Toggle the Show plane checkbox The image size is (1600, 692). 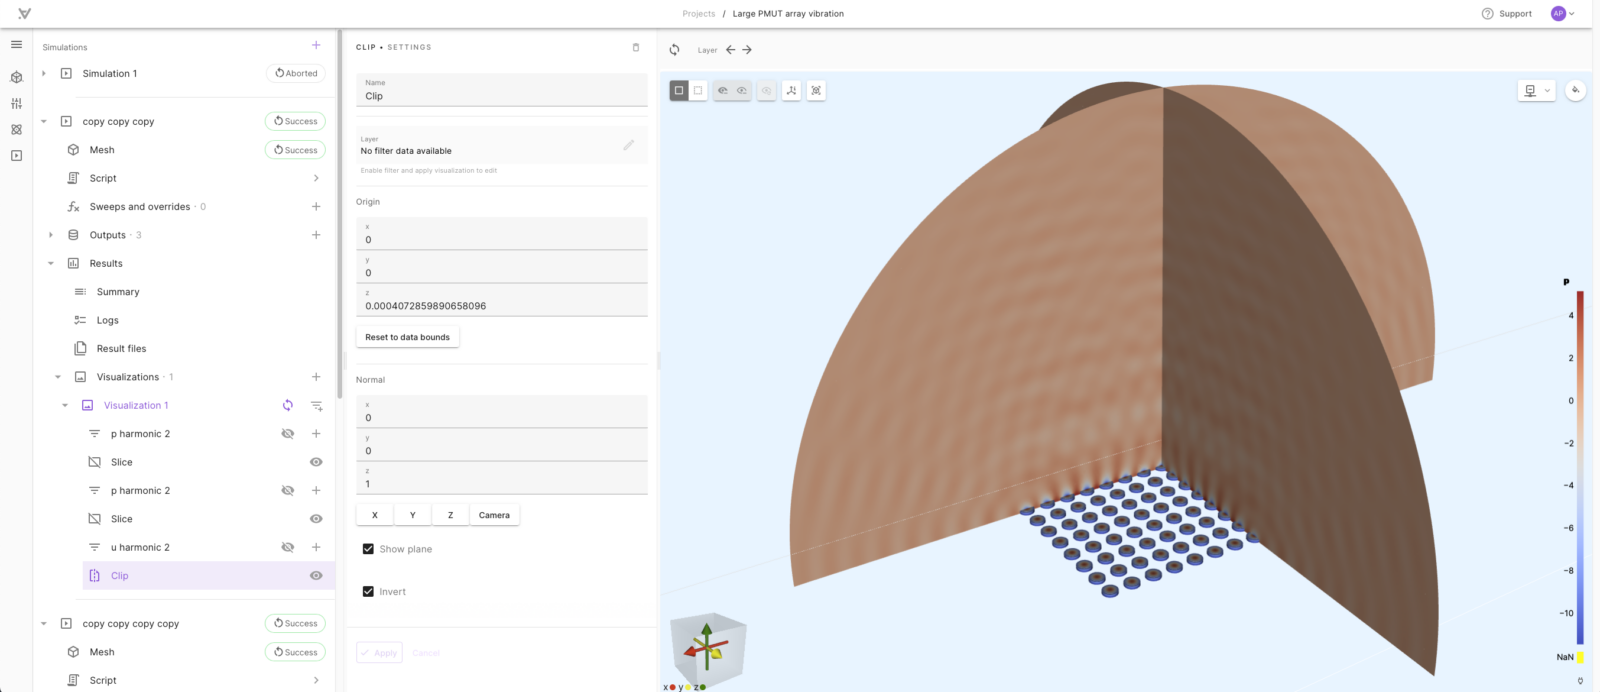coord(368,549)
